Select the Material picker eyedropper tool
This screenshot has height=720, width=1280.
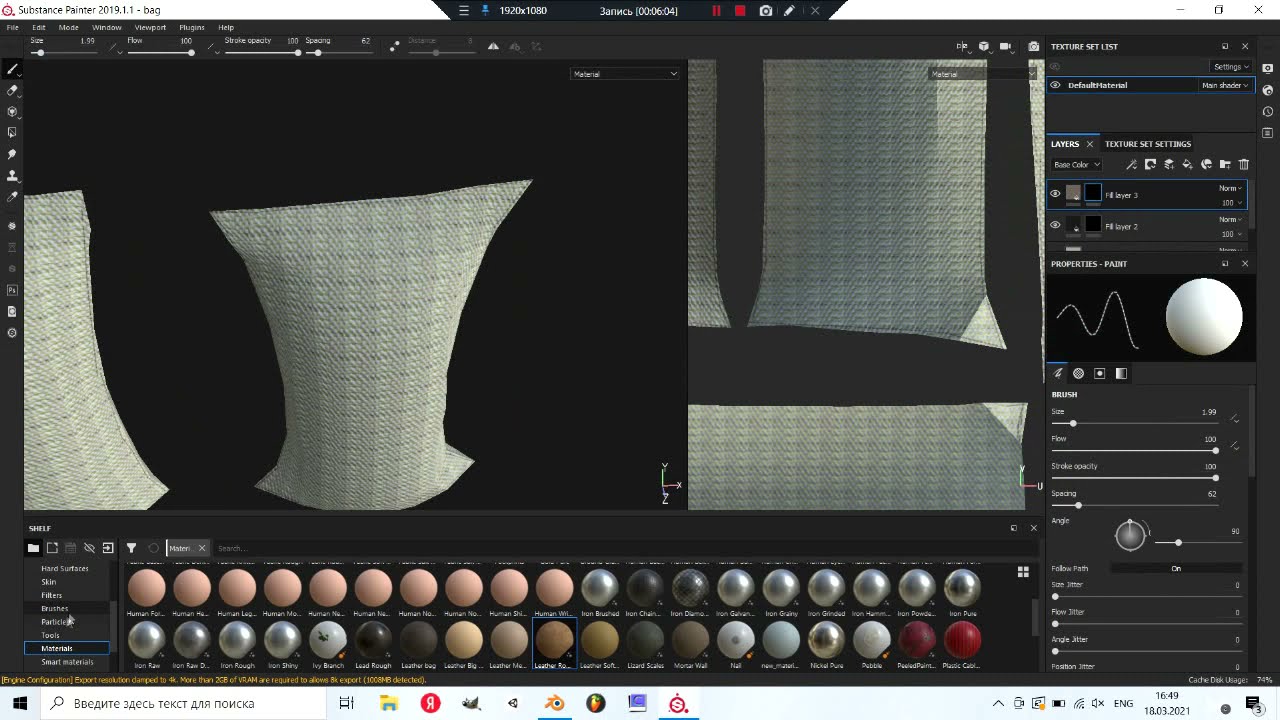pyautogui.click(x=12, y=197)
